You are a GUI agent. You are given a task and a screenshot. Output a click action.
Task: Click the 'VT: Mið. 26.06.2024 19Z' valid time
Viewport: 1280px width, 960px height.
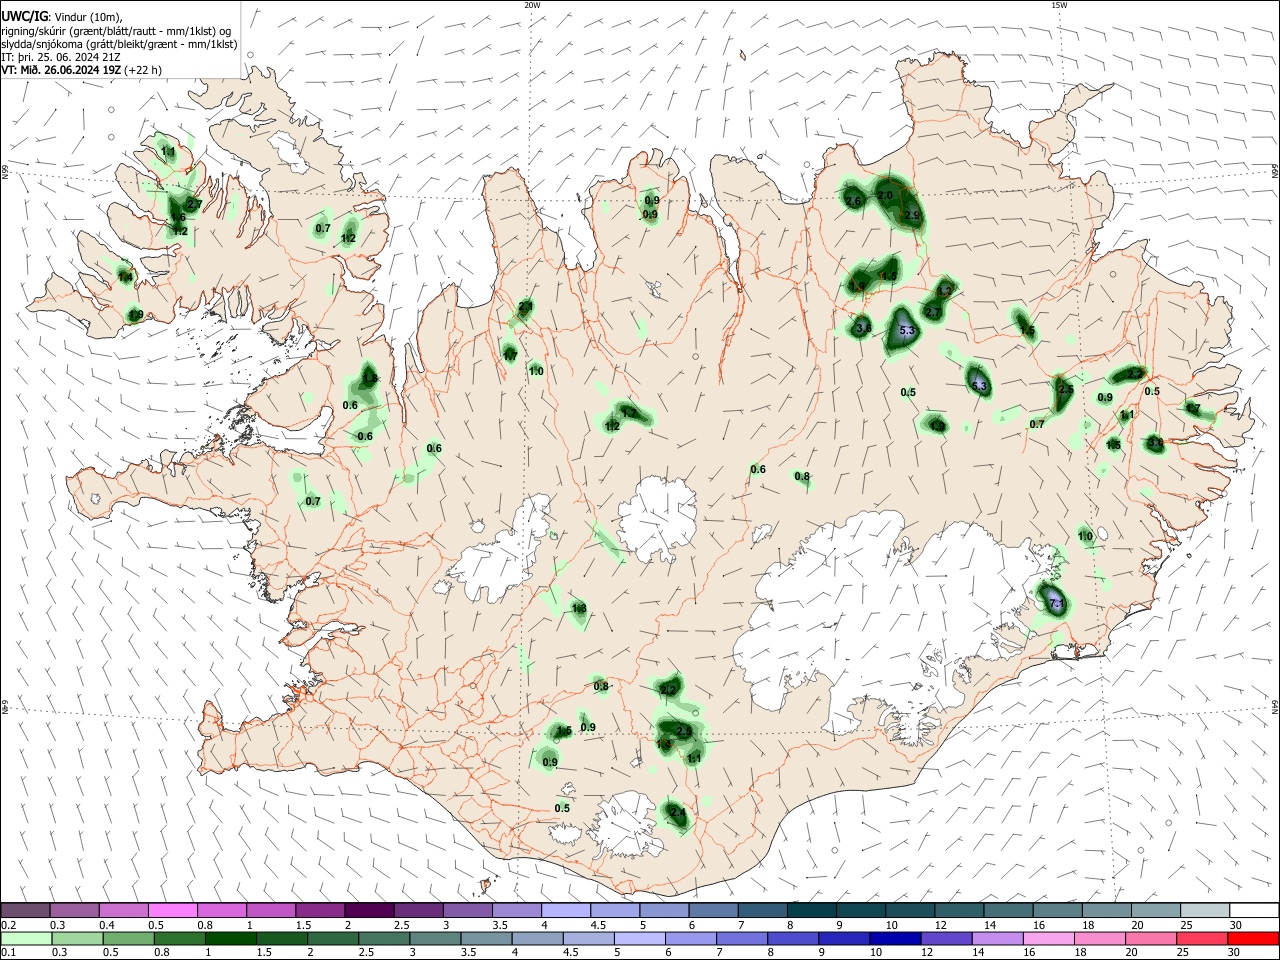(62, 70)
